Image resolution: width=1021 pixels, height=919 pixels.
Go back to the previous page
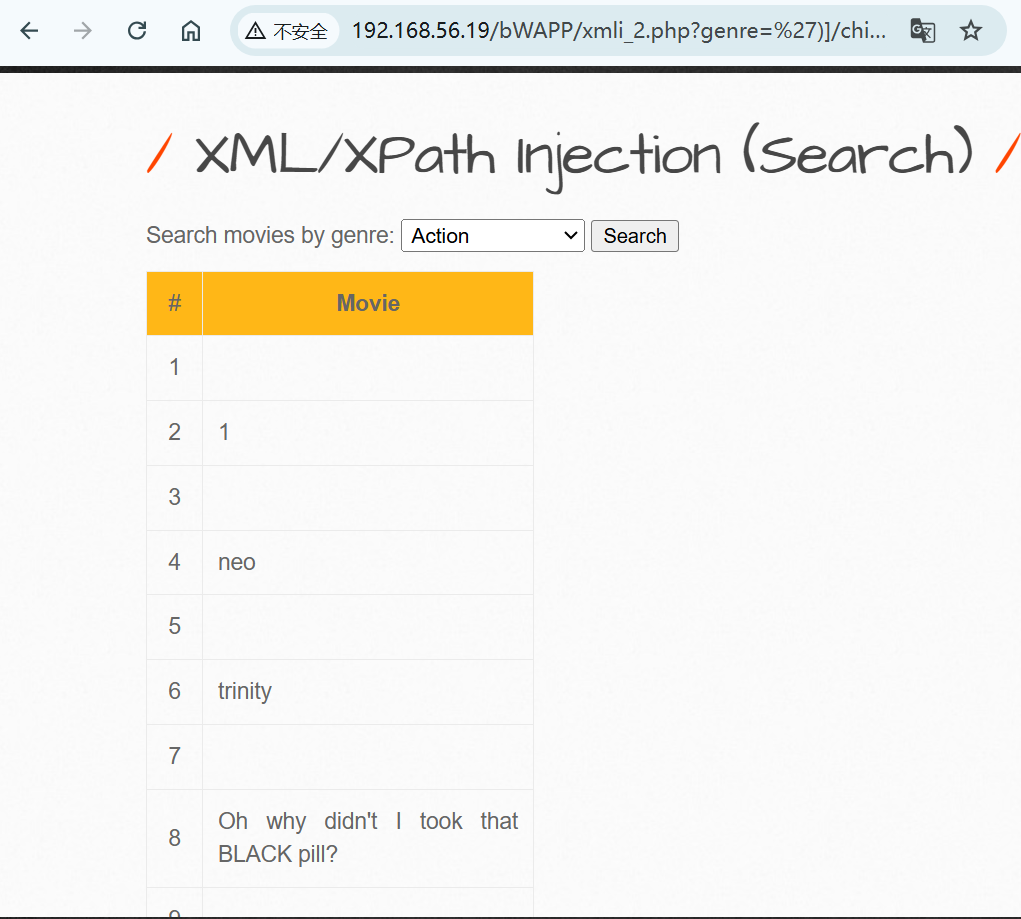point(29,31)
